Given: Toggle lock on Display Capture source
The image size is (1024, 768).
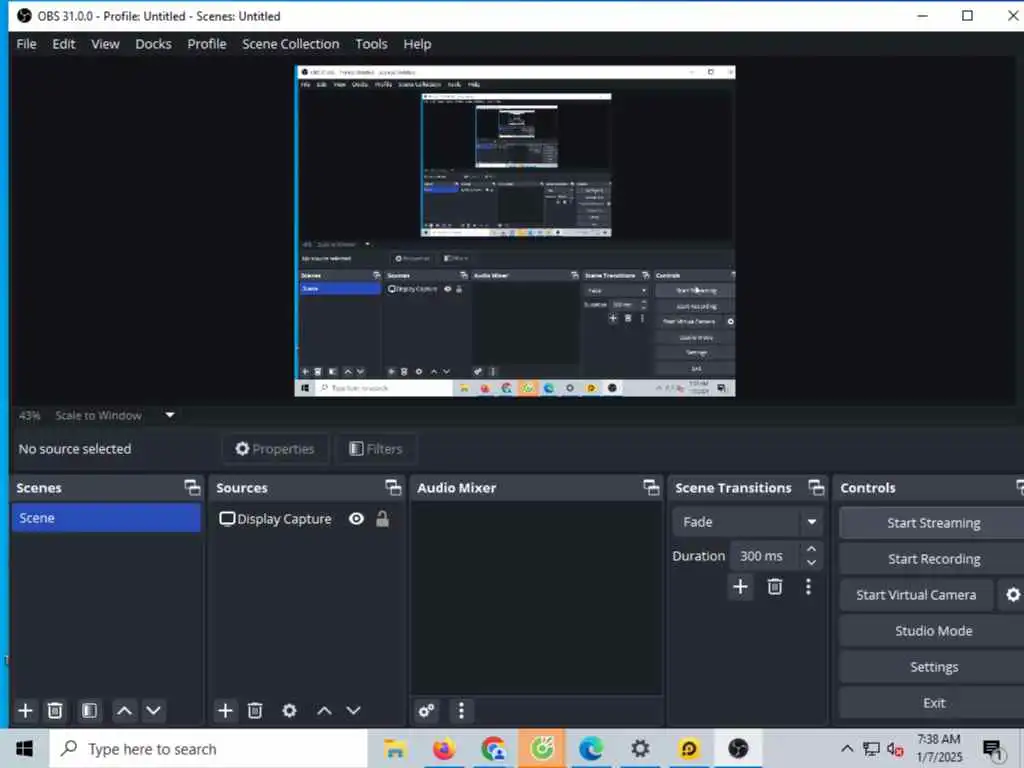Looking at the screenshot, I should [x=383, y=519].
